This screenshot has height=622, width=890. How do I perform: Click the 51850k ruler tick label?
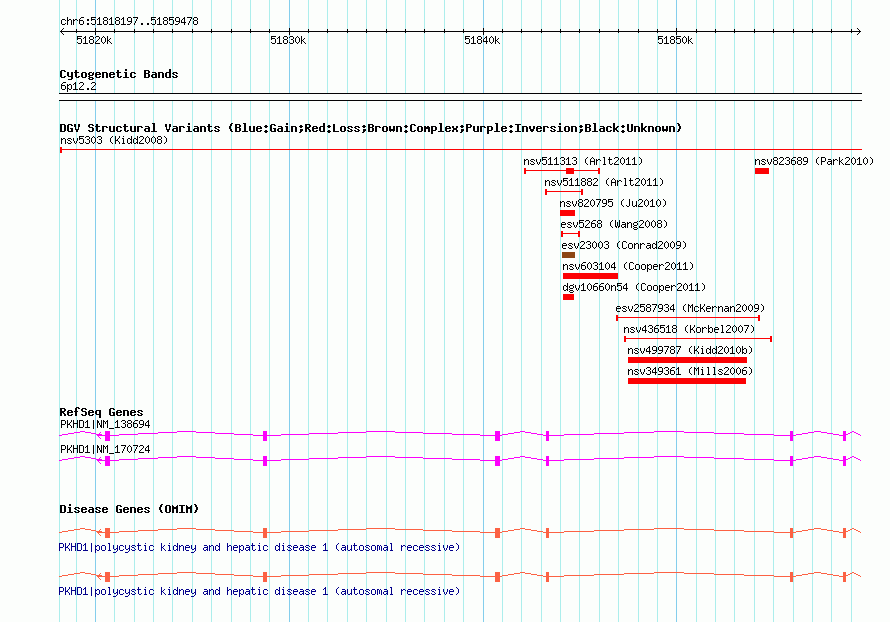click(x=675, y=40)
